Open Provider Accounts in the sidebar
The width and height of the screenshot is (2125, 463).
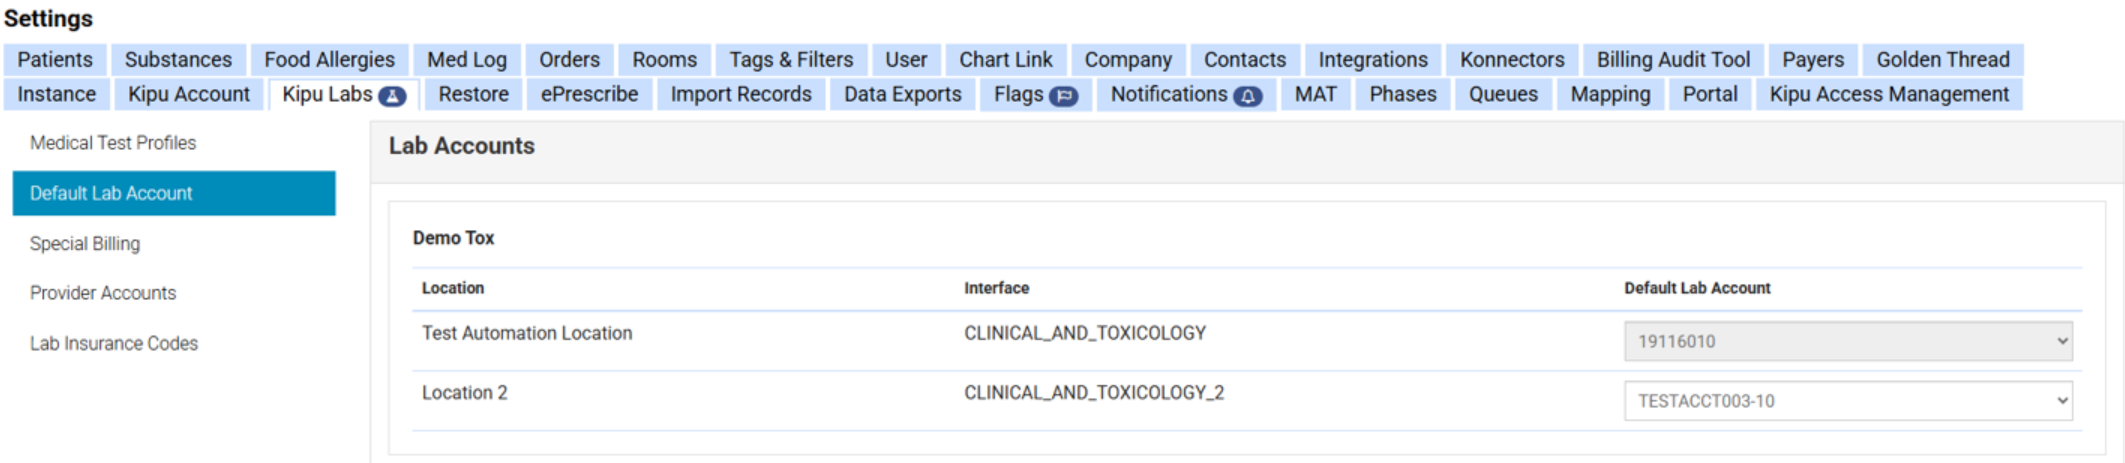coord(103,293)
